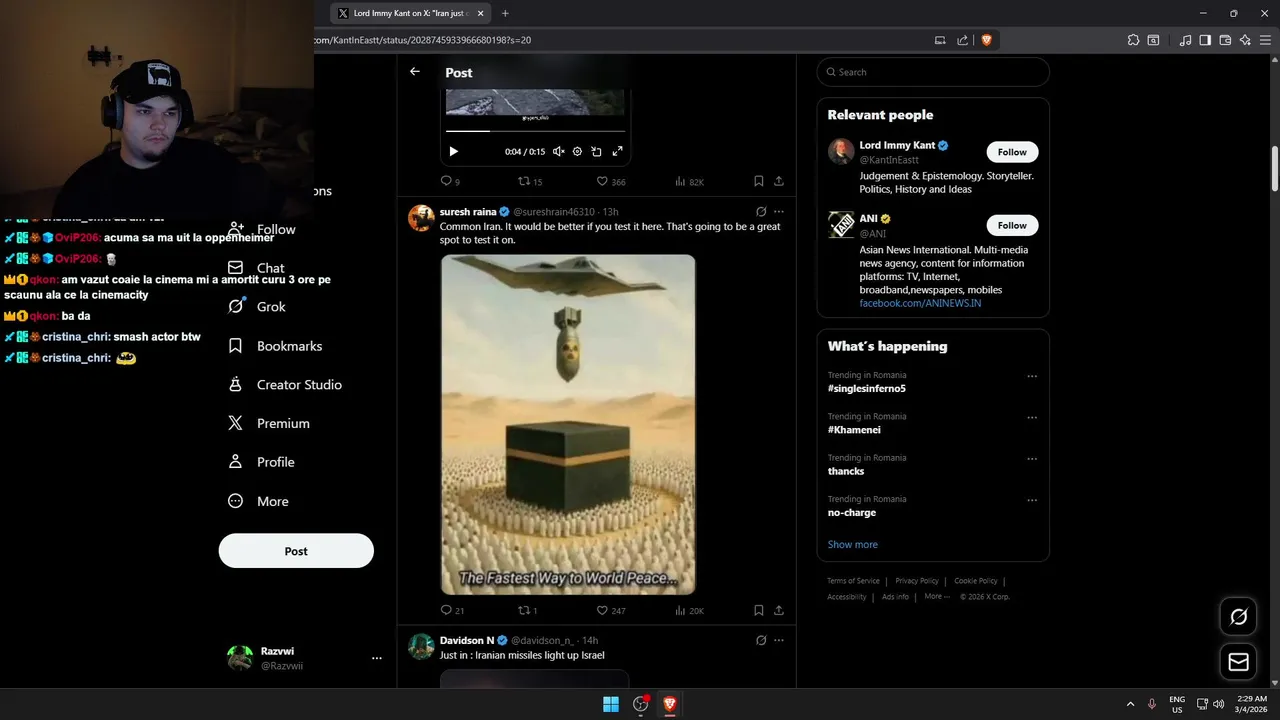
Task: View analytics for suresh raina's 20K views
Action: (x=689, y=610)
